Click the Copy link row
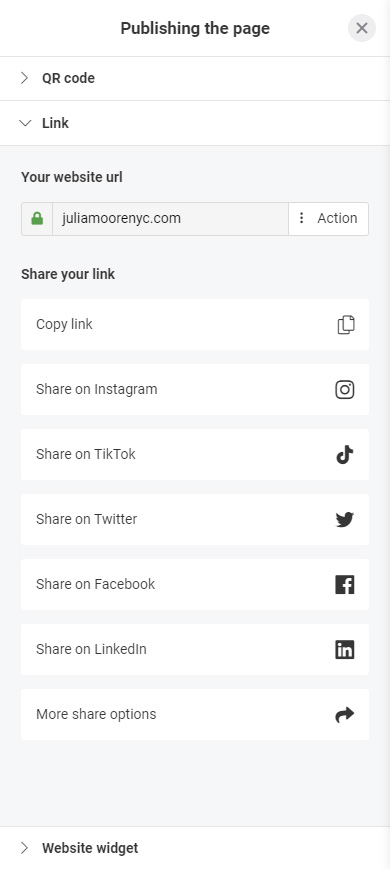390x870 pixels. [x=195, y=325]
